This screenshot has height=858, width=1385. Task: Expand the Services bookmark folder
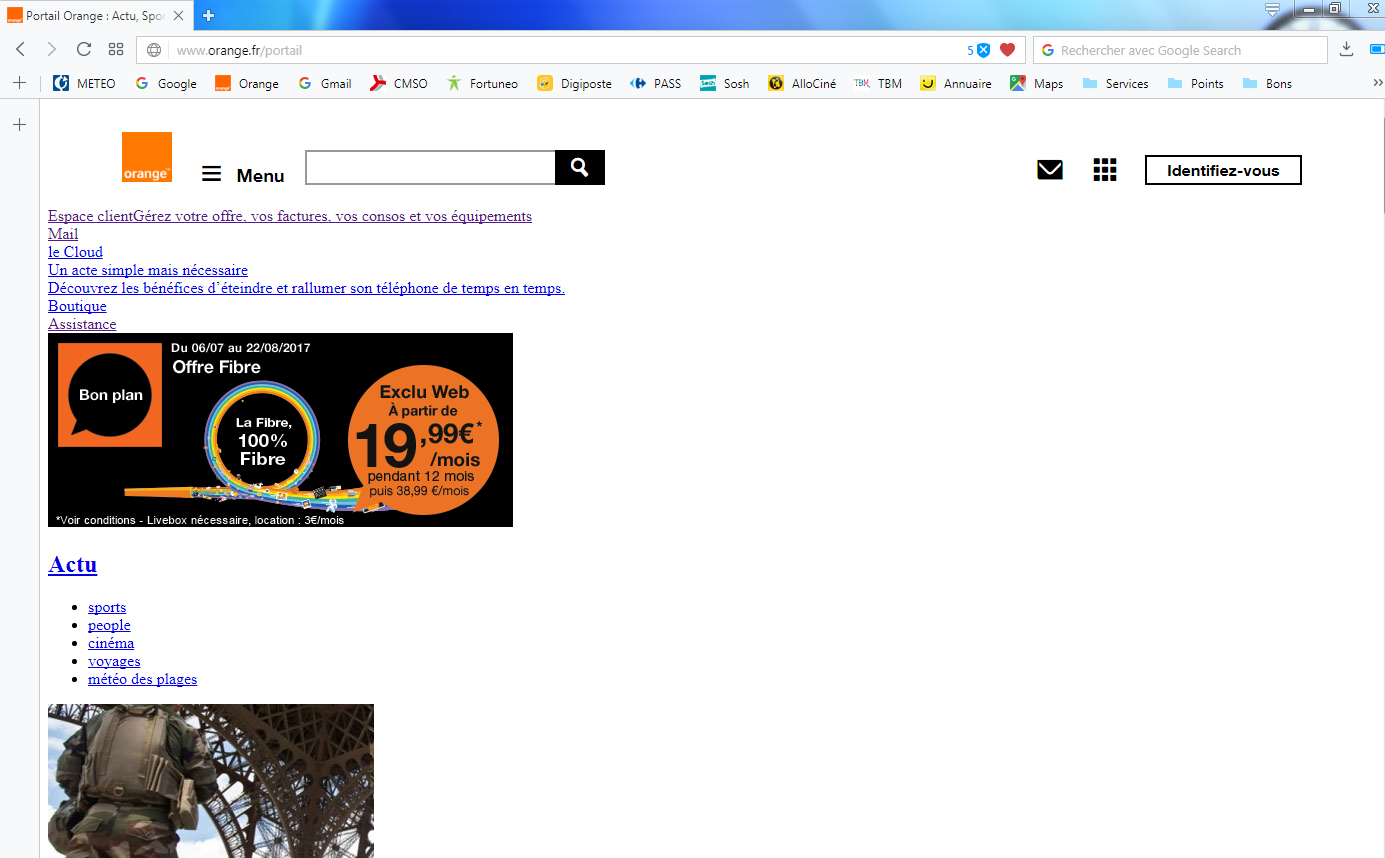(x=1115, y=84)
